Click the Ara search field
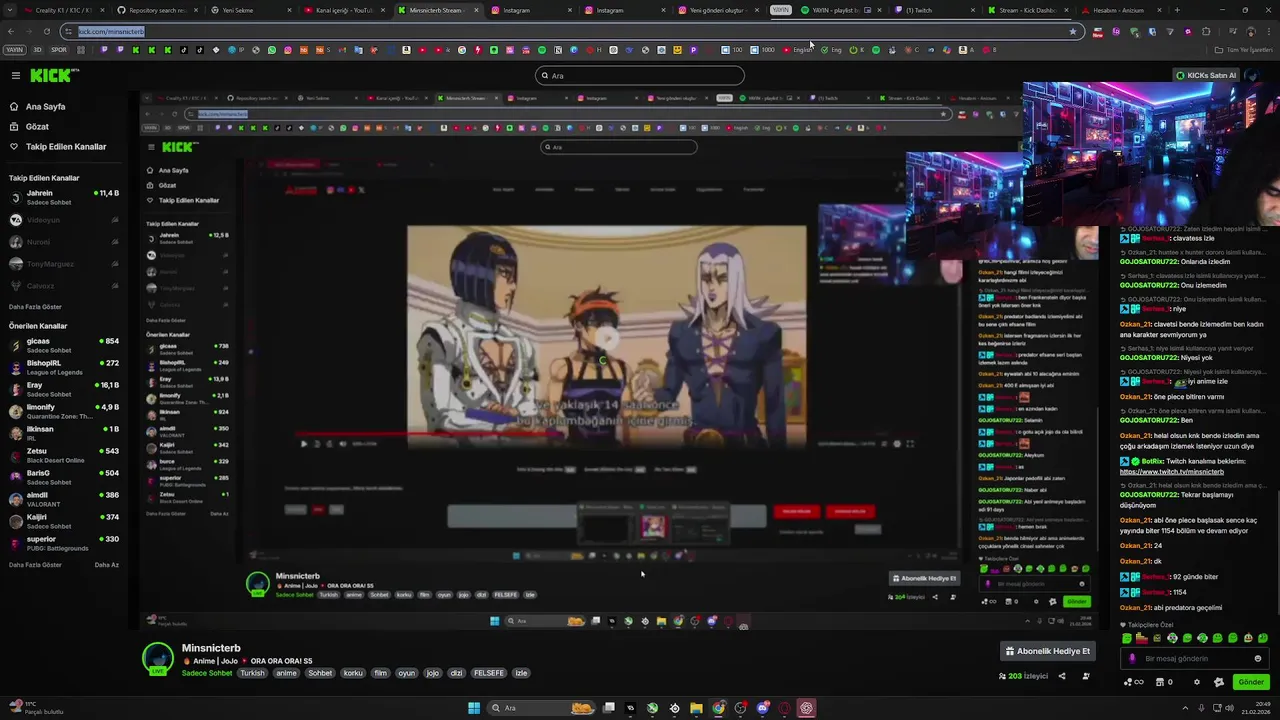 tap(640, 76)
